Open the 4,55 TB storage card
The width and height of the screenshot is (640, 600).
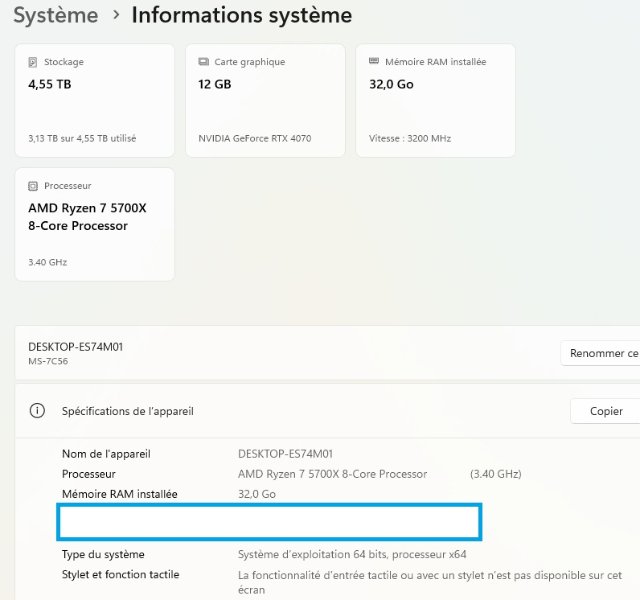click(94, 100)
